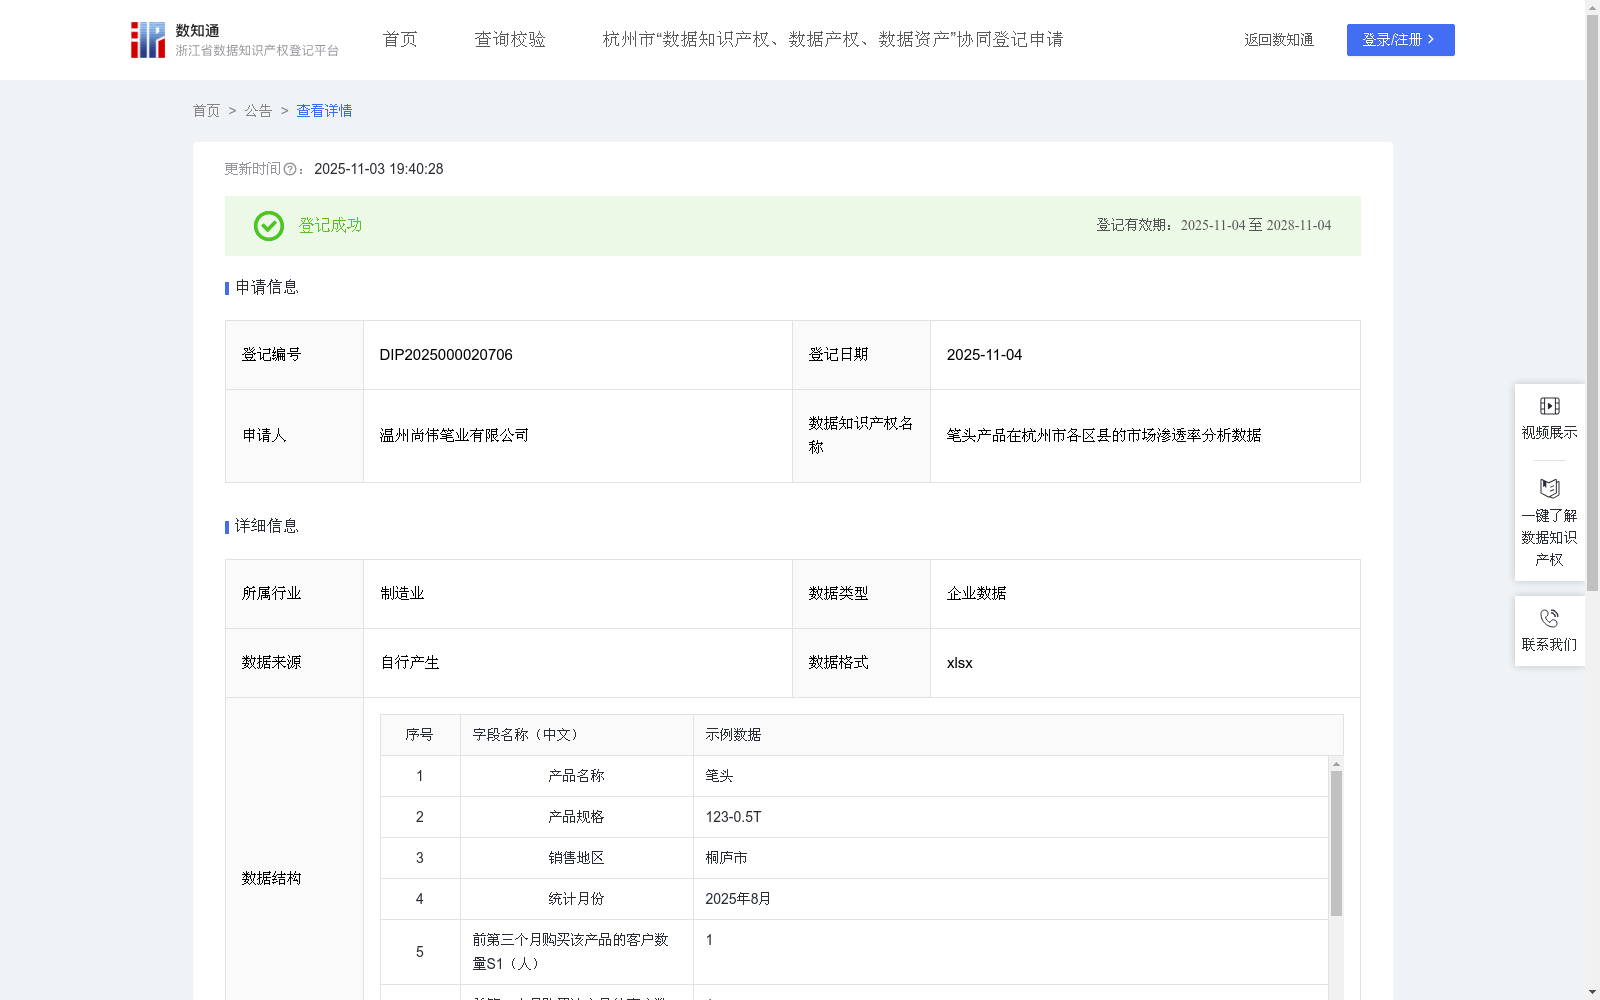The height and width of the screenshot is (1000, 1600).
Task: Click applicant name 温州尚伟笔业有限公司
Action: (x=454, y=436)
